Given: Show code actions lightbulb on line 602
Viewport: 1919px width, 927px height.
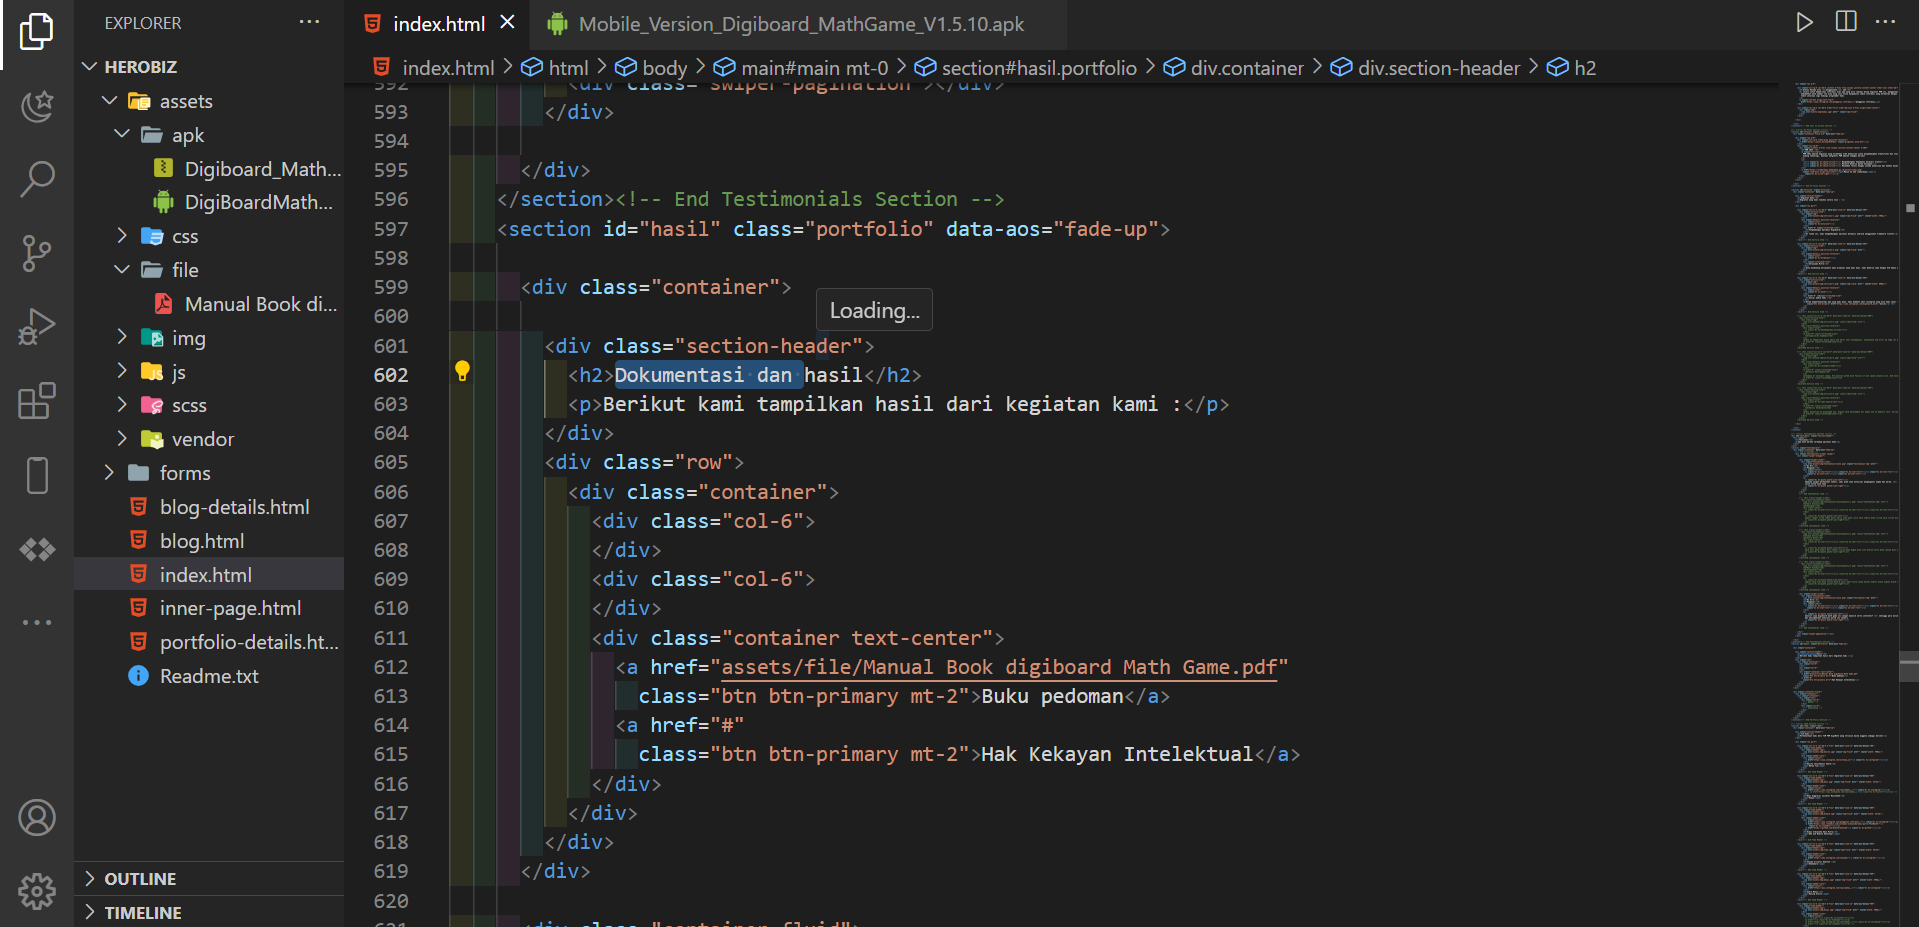Looking at the screenshot, I should tap(462, 371).
